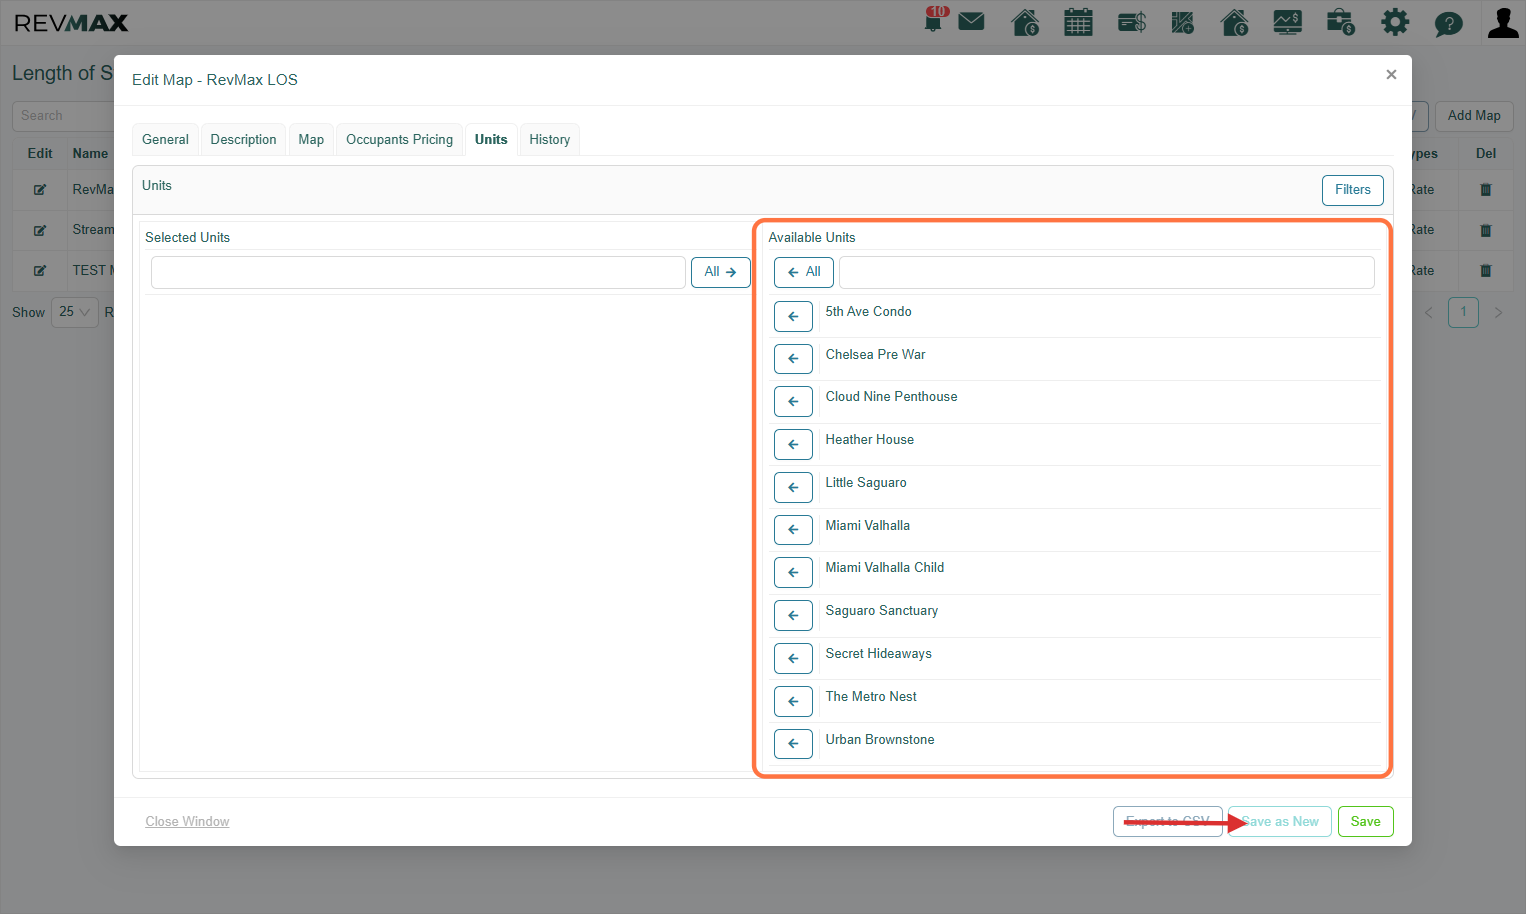This screenshot has width=1526, height=914.
Task: Open the user profile icon
Action: [x=1502, y=22]
